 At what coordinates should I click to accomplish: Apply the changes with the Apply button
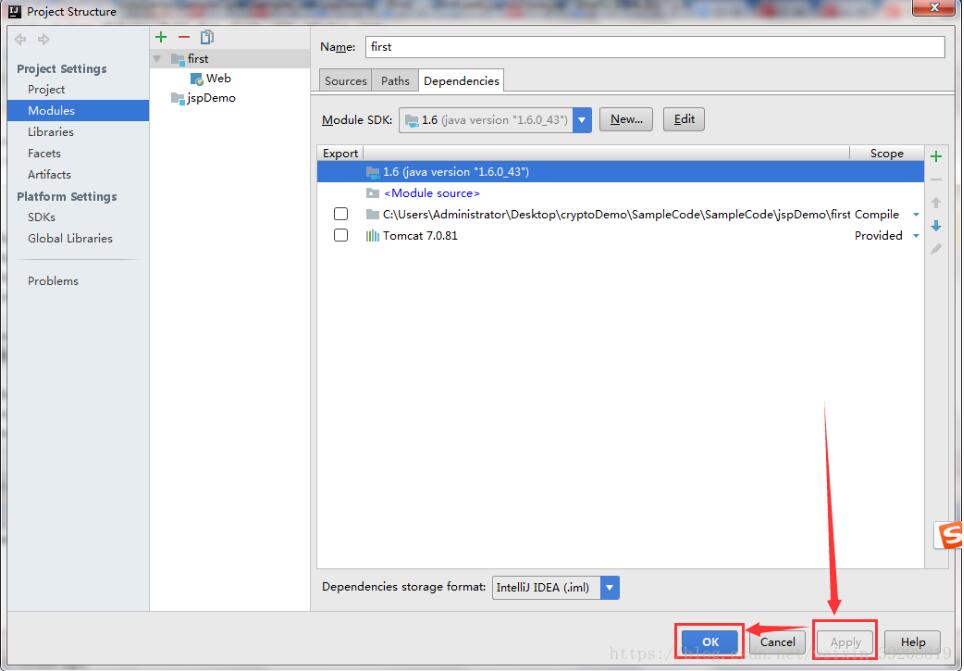(845, 642)
